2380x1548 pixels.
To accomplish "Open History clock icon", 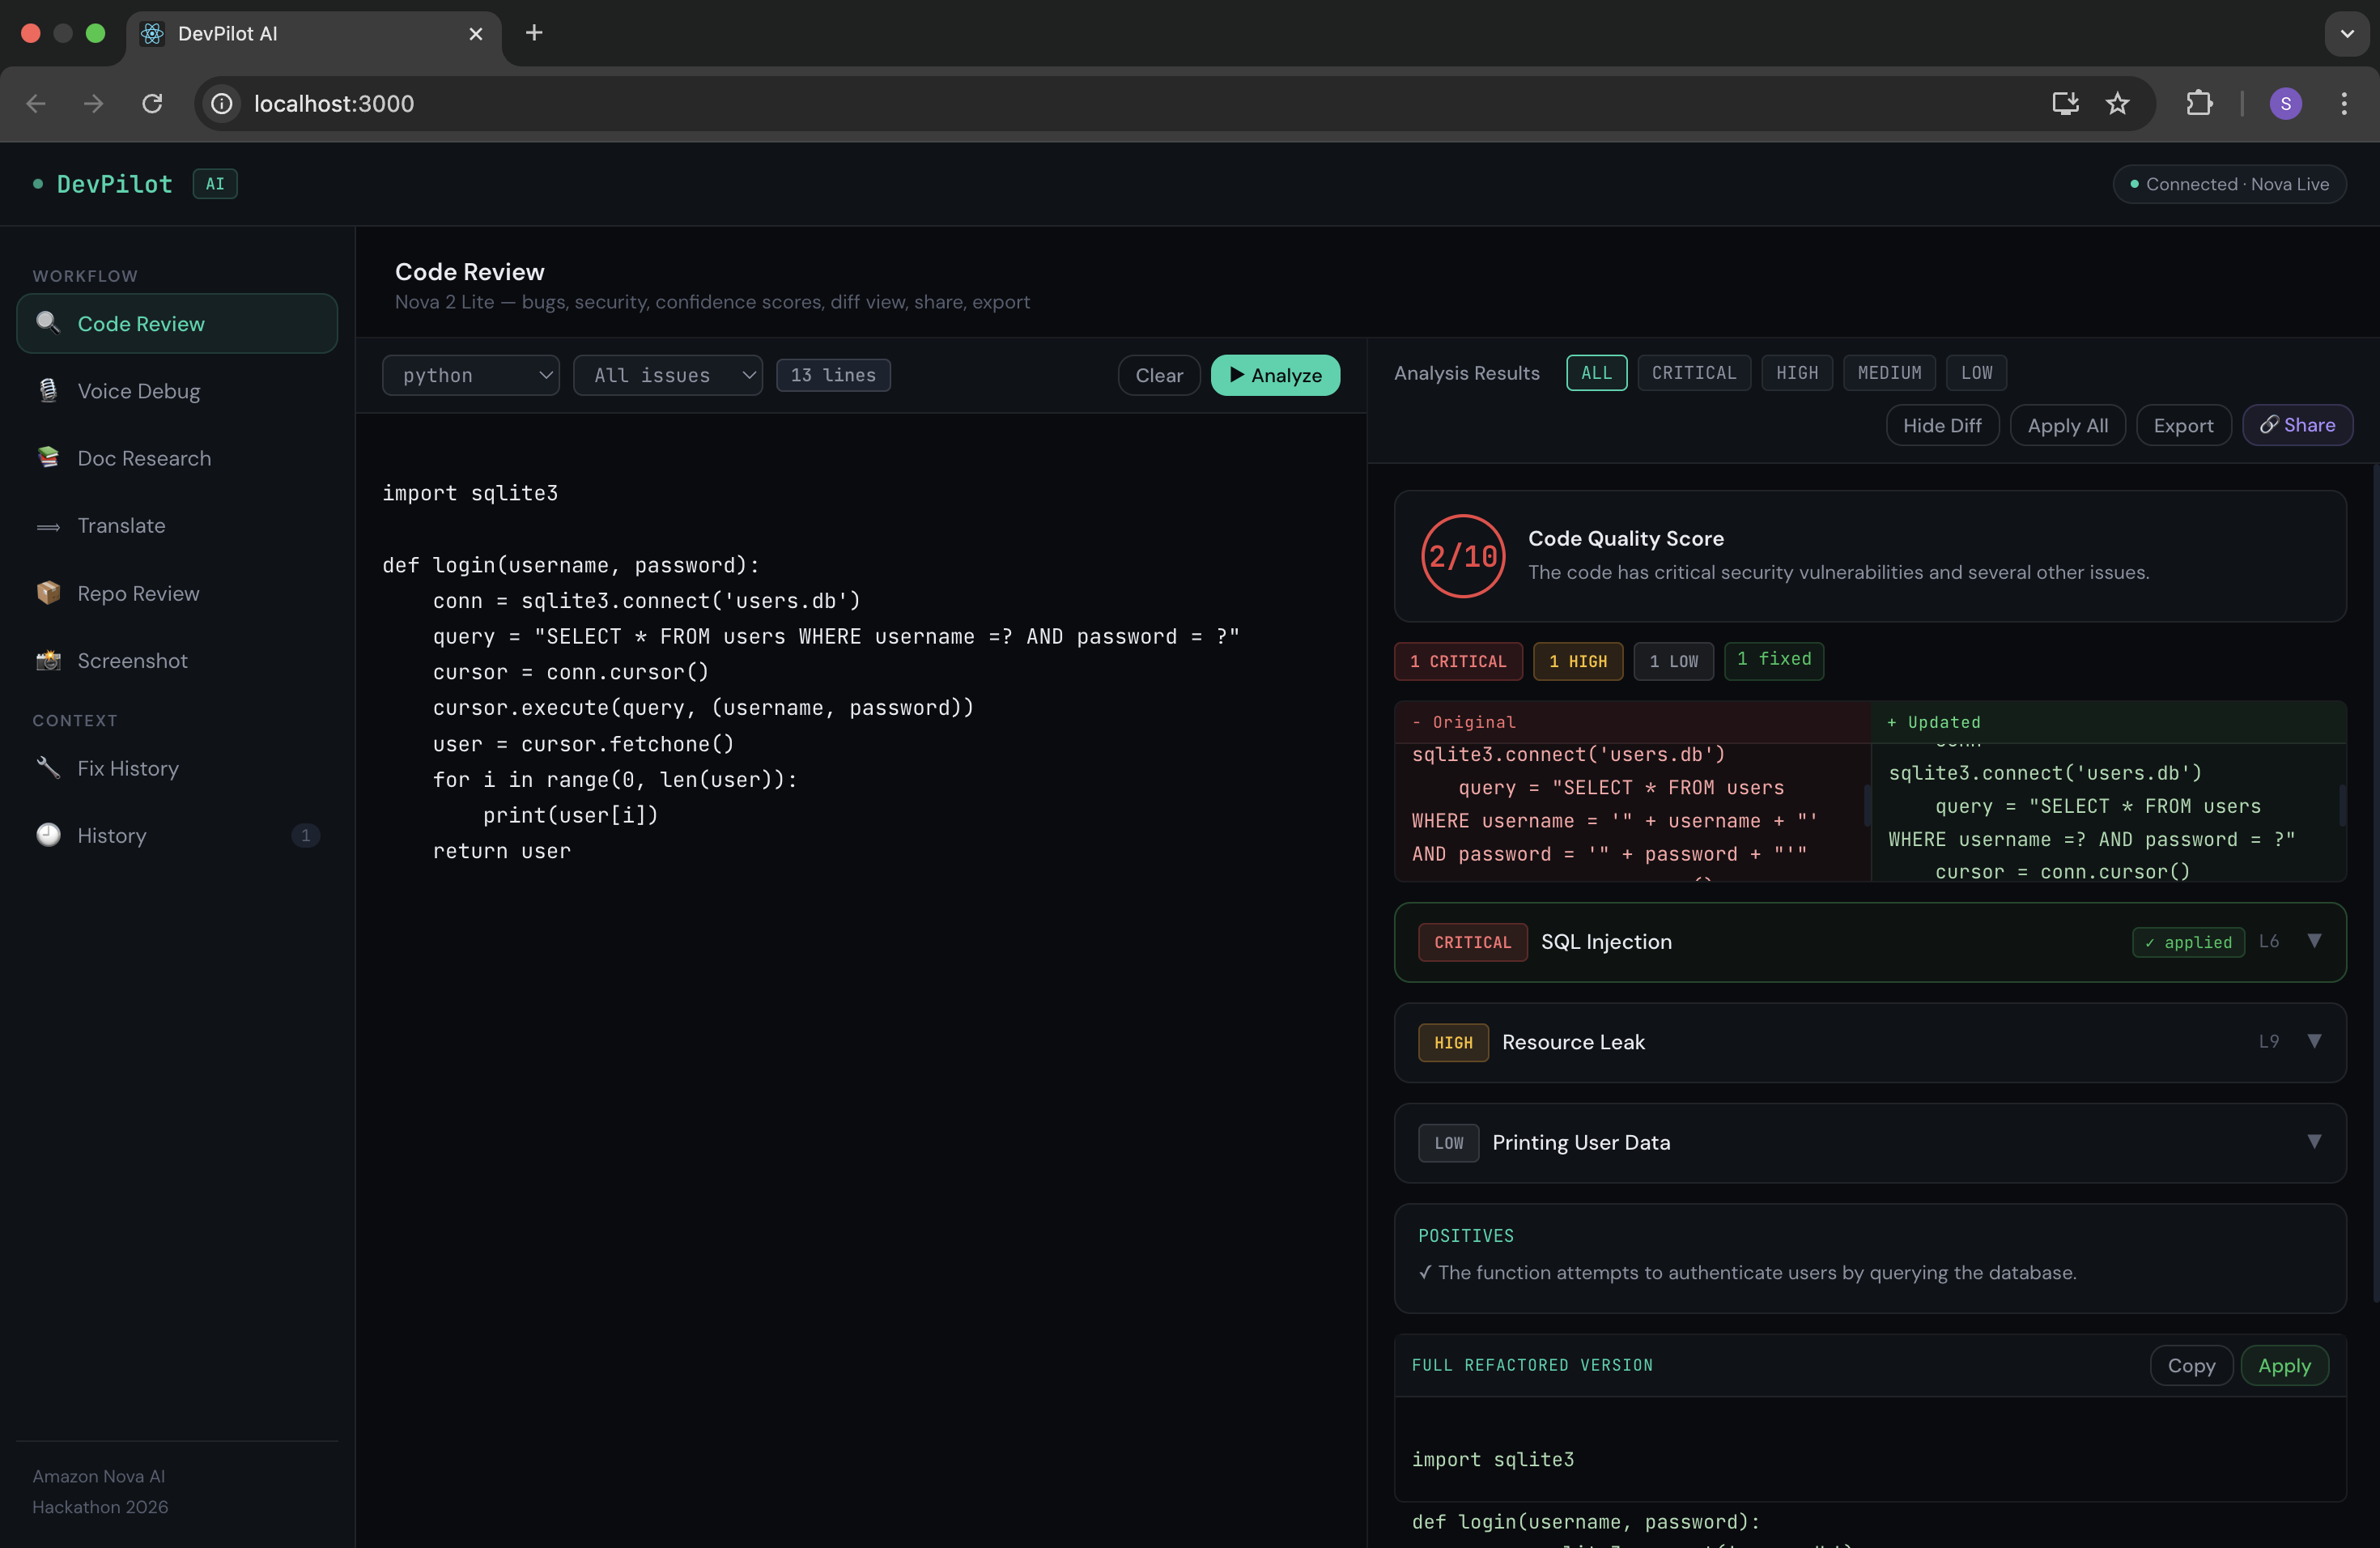I will point(48,835).
